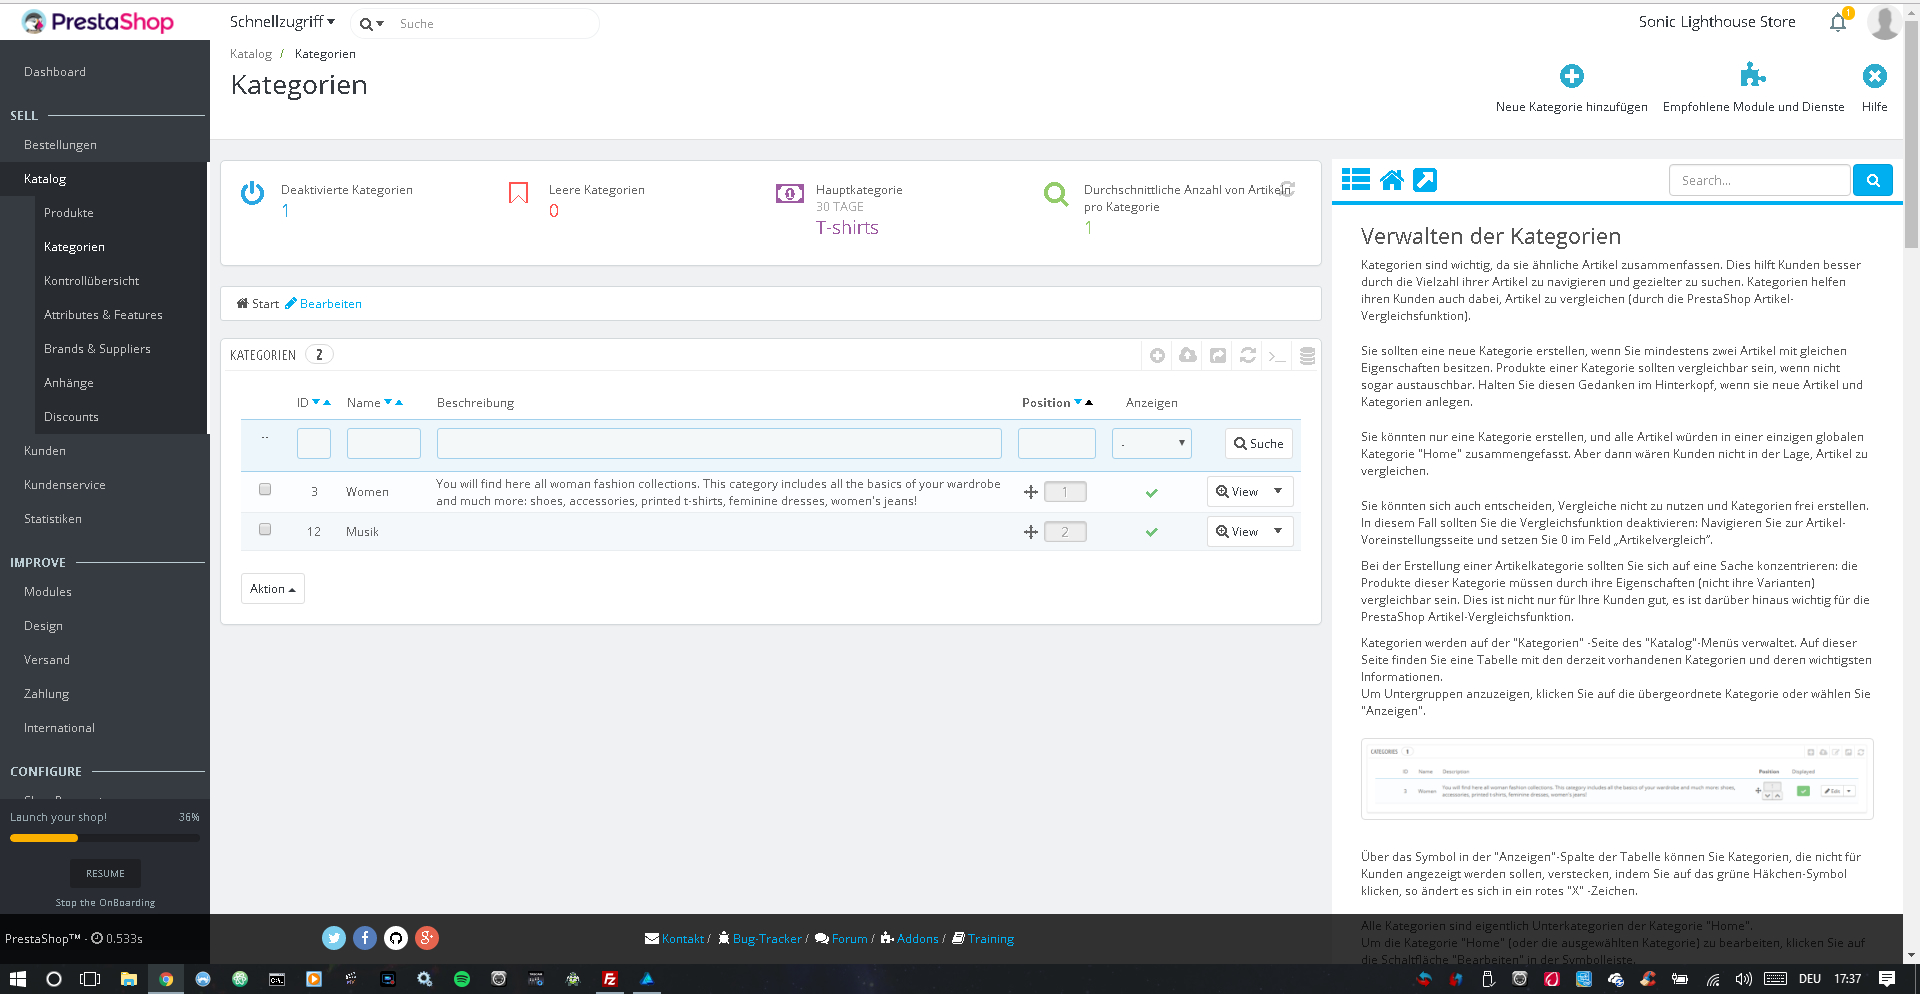
Task: Export to SQL Manager database icon
Action: [1306, 355]
